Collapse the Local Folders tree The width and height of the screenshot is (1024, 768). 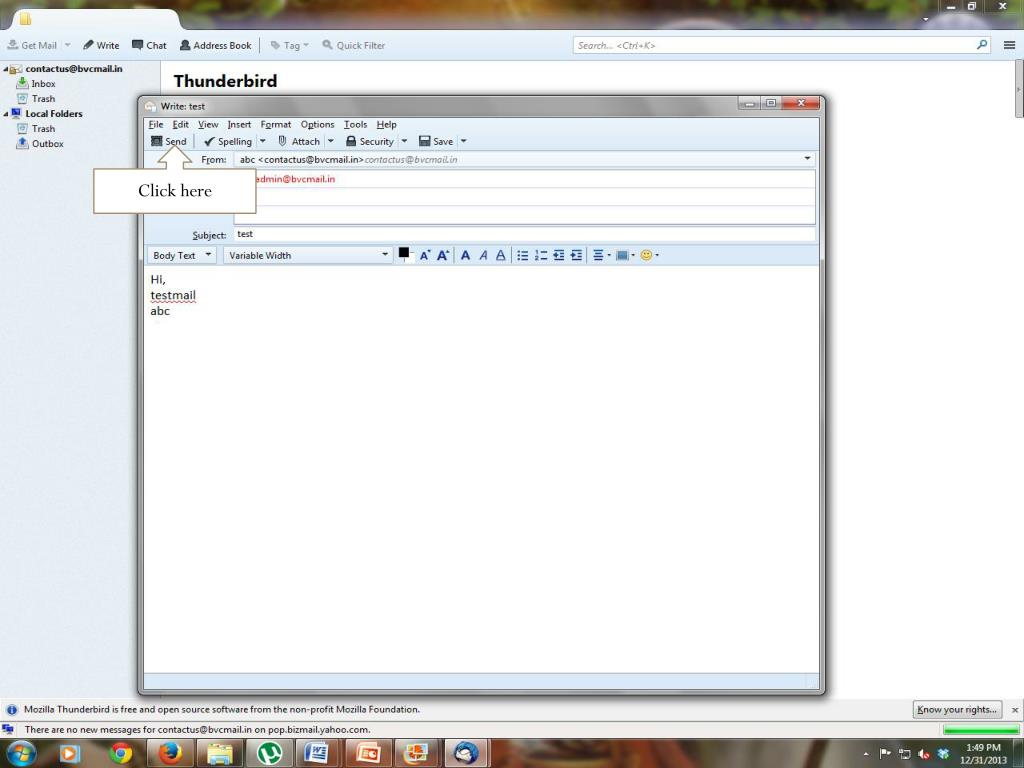click(5, 114)
